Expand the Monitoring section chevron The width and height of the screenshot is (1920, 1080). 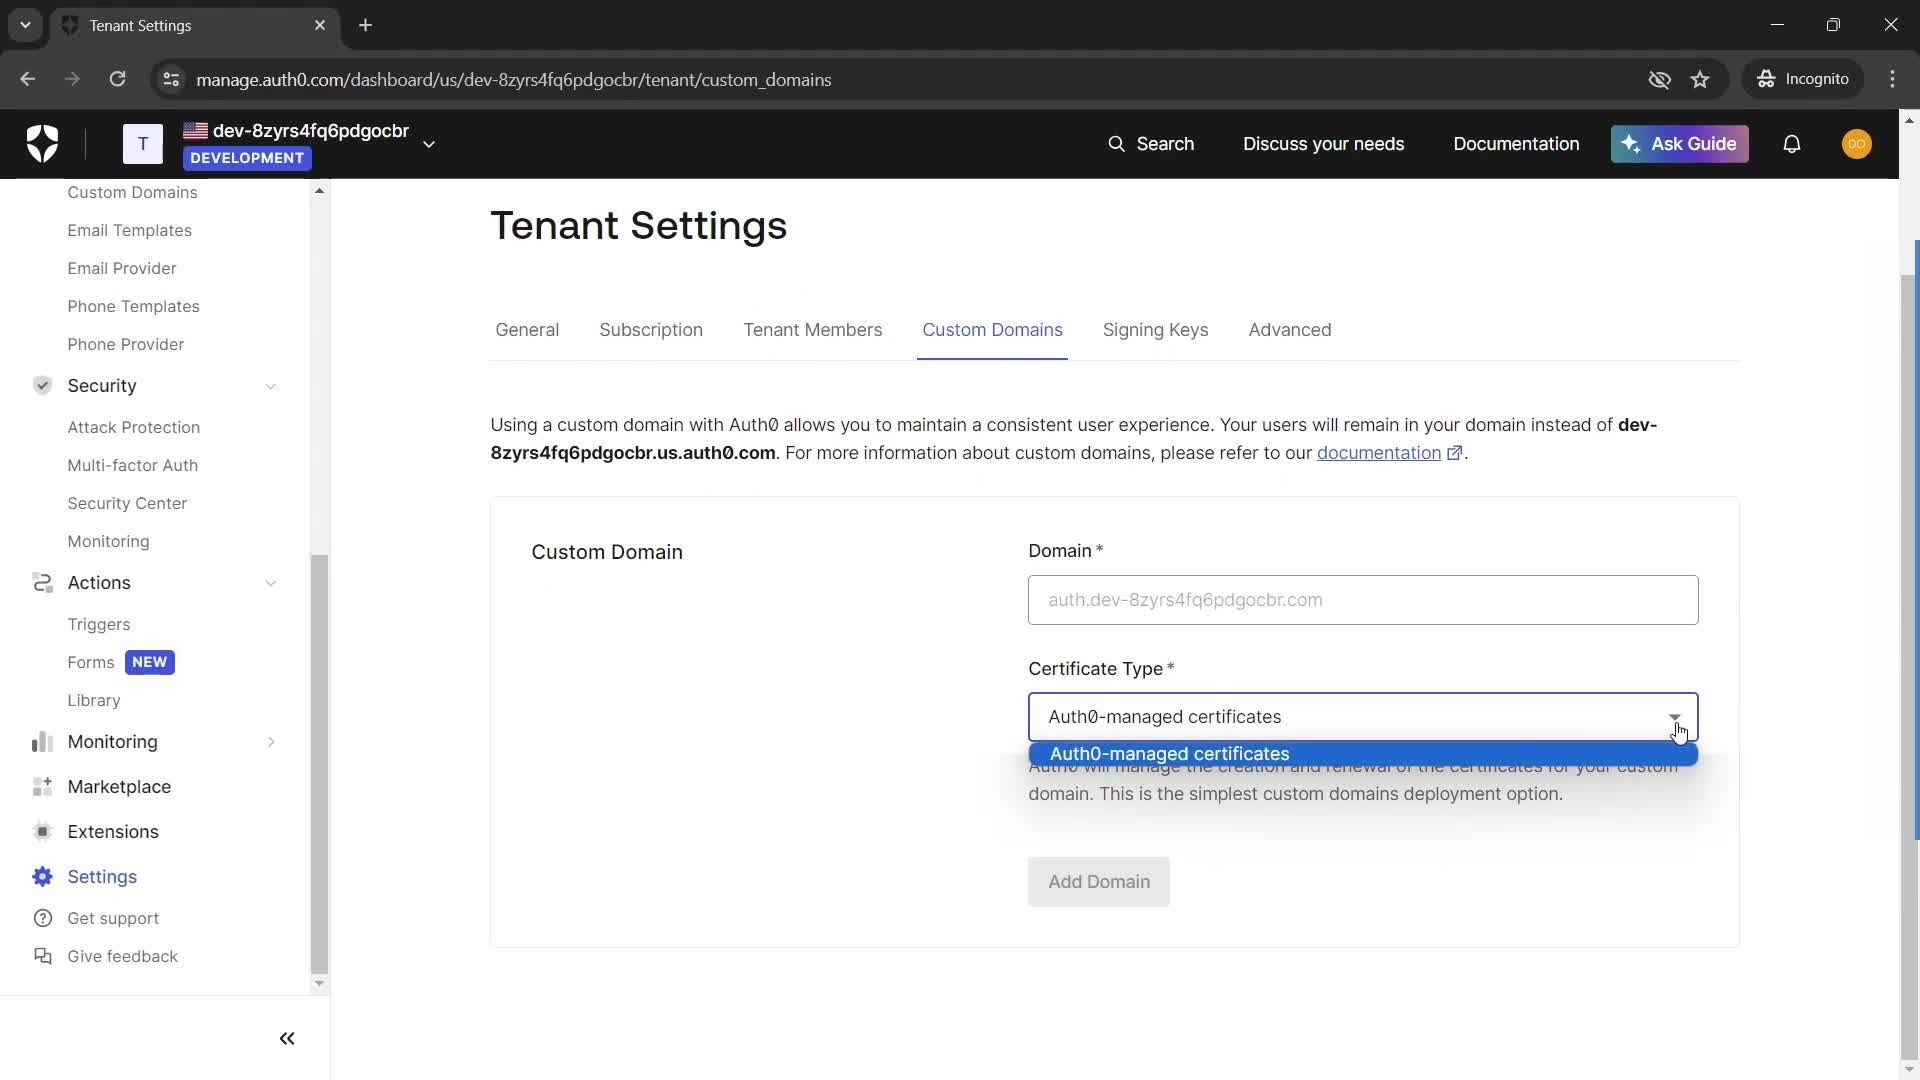coord(270,742)
